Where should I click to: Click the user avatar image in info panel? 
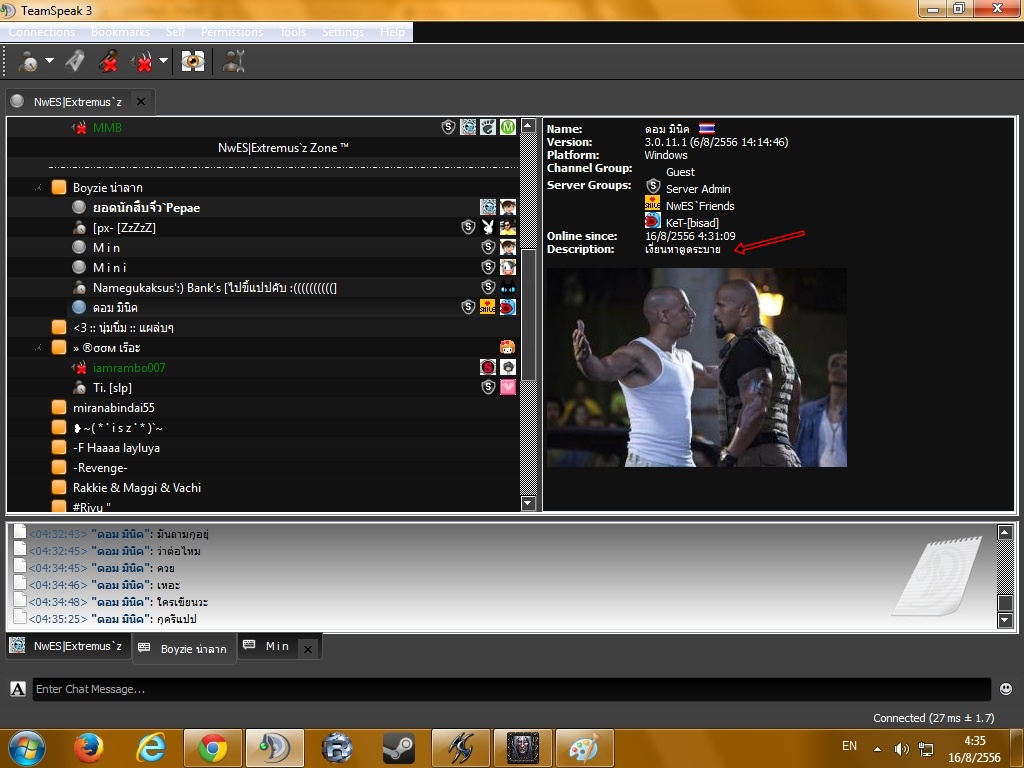pos(697,367)
